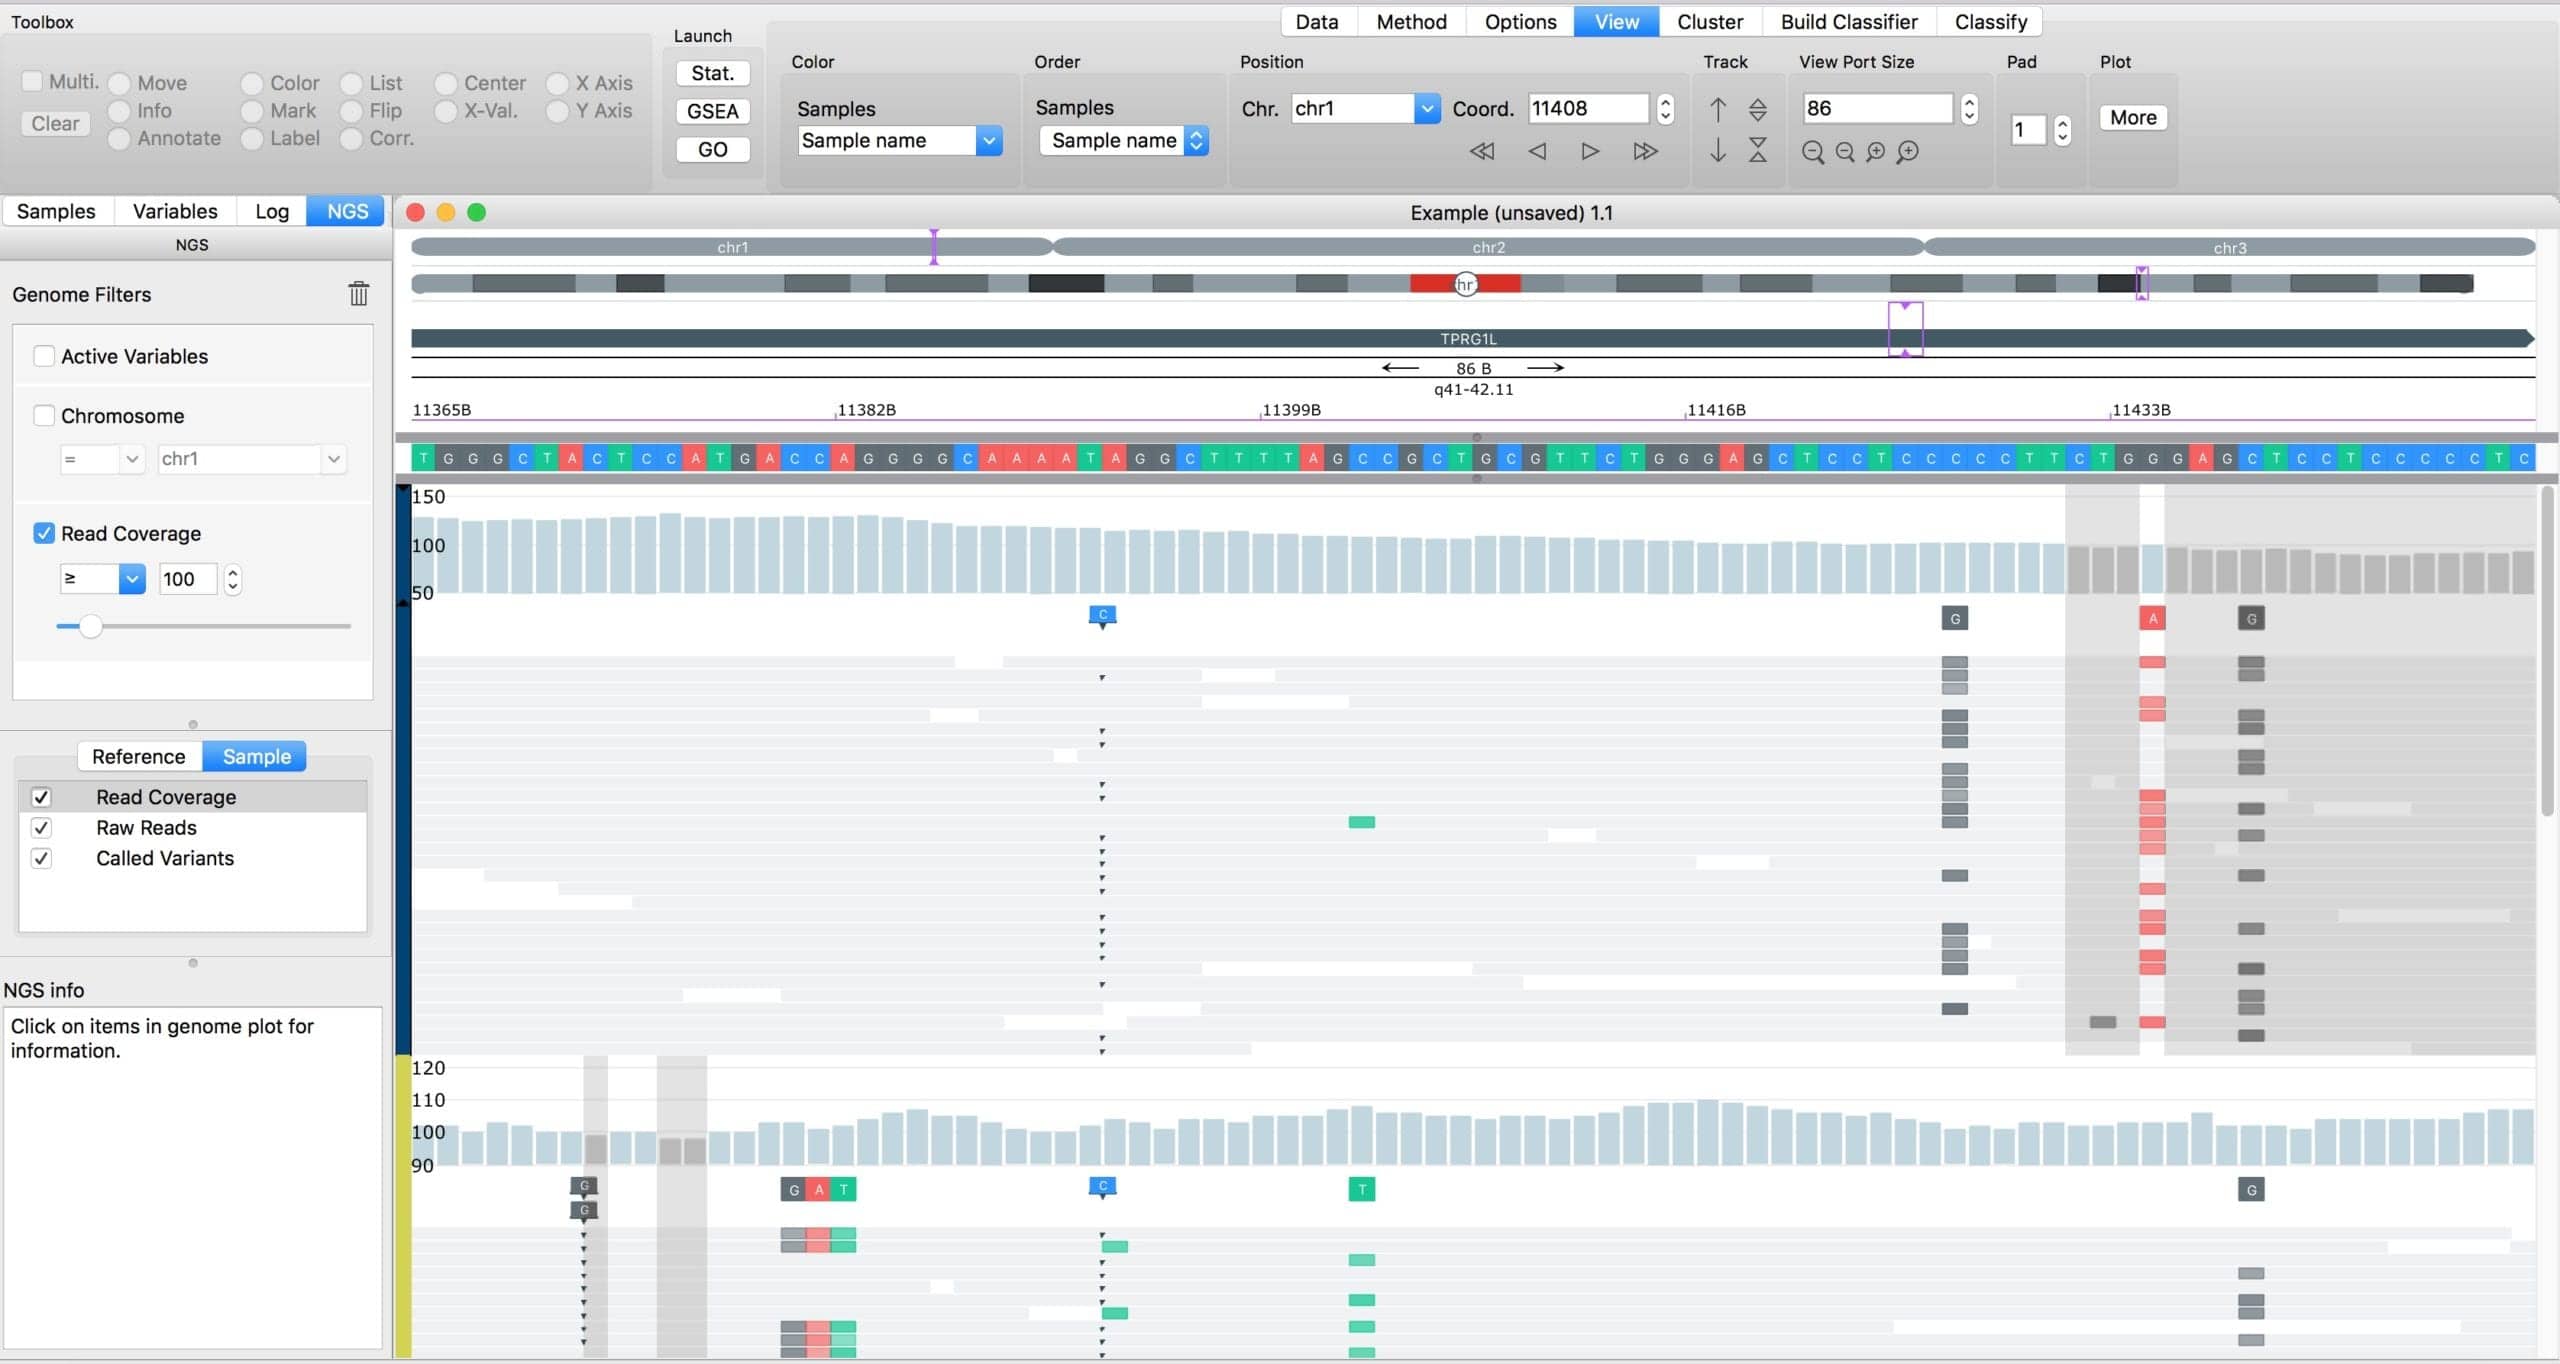This screenshot has width=2560, height=1364.
Task: Step position right with single right arrow
Action: (1589, 151)
